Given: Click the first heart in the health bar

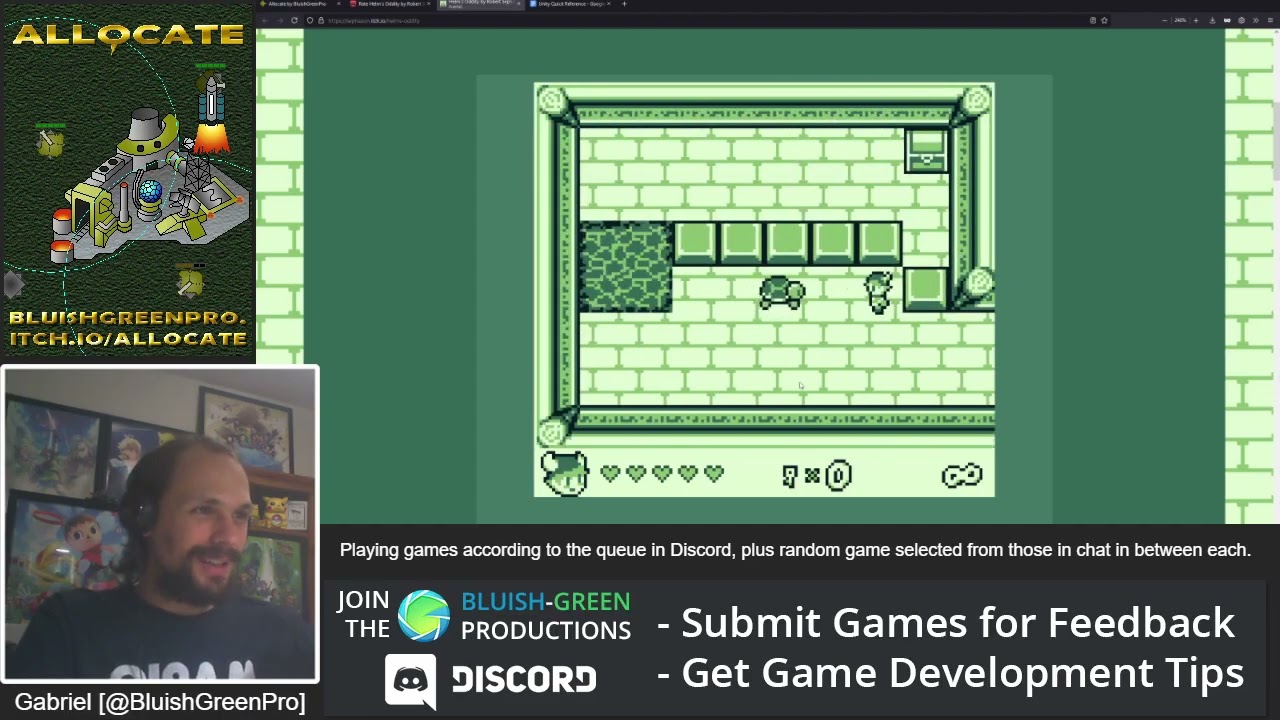Looking at the screenshot, I should click(610, 473).
